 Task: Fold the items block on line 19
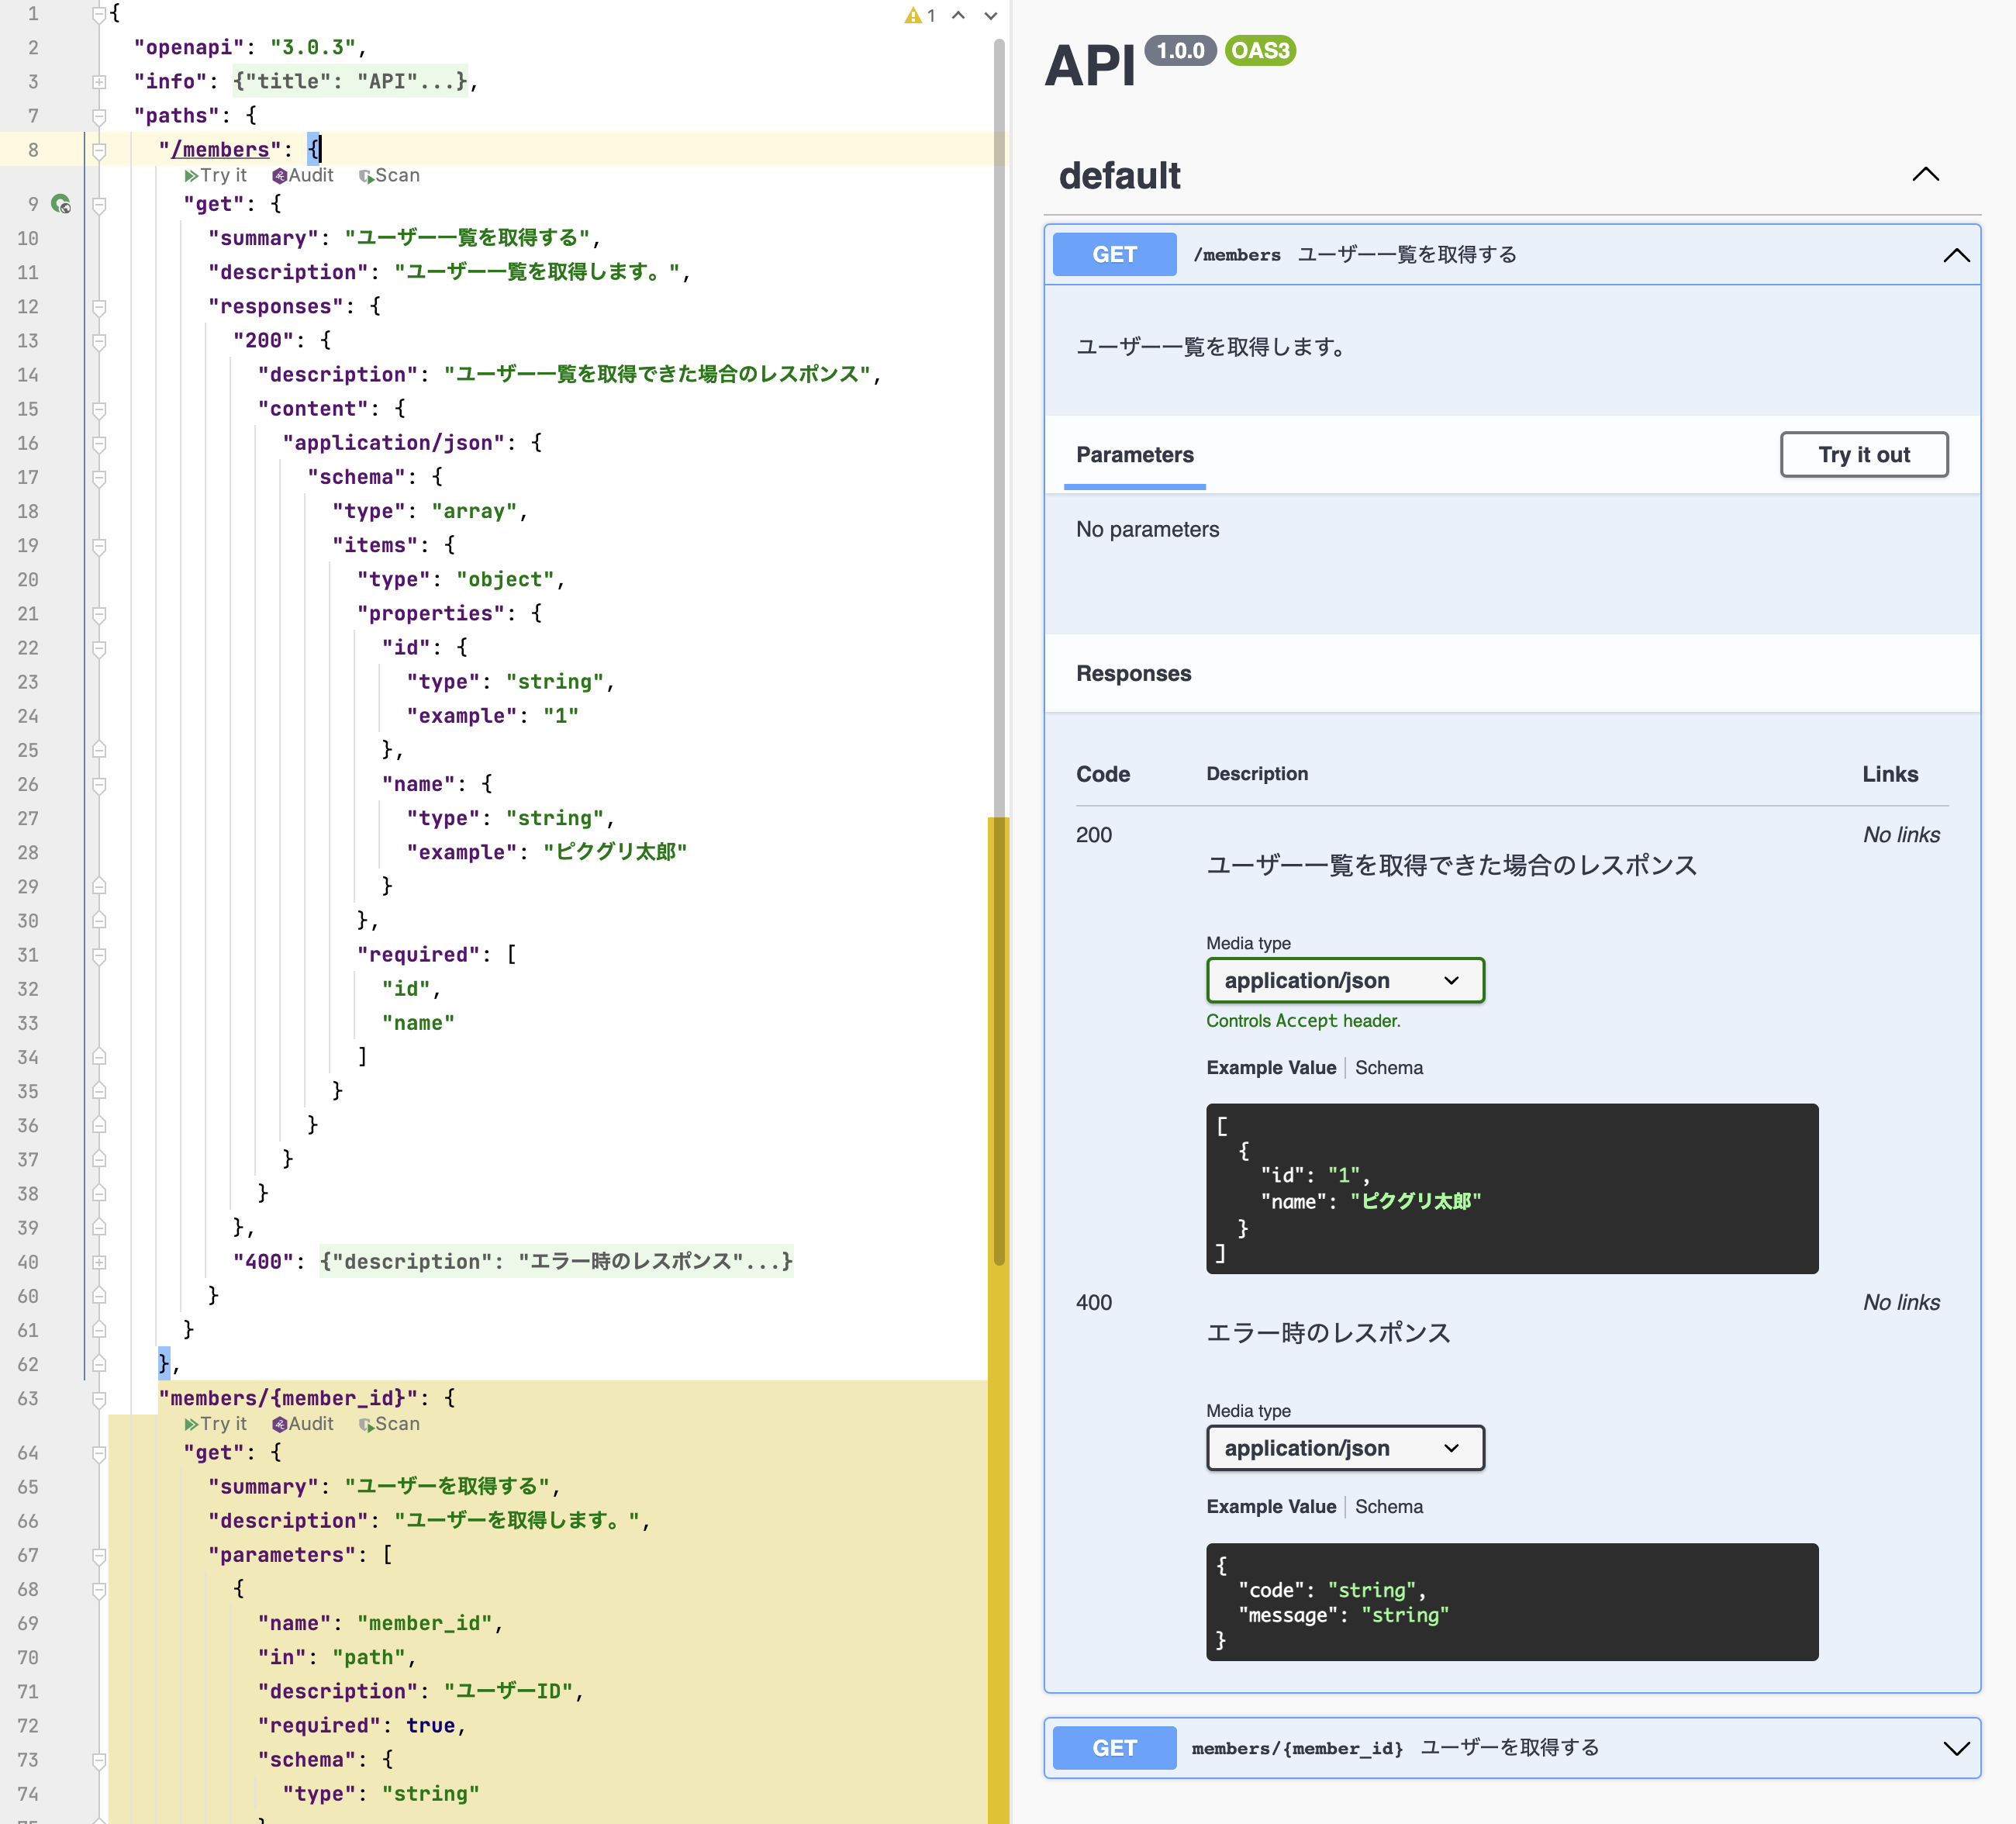pos(99,546)
